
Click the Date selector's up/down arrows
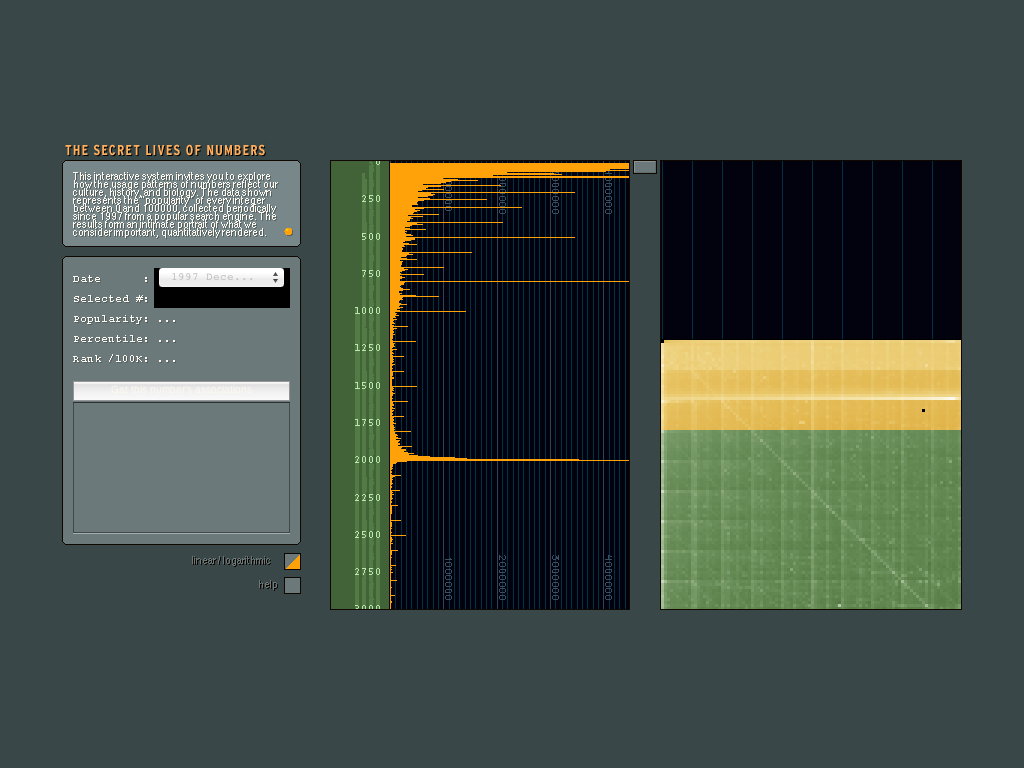tap(275, 277)
